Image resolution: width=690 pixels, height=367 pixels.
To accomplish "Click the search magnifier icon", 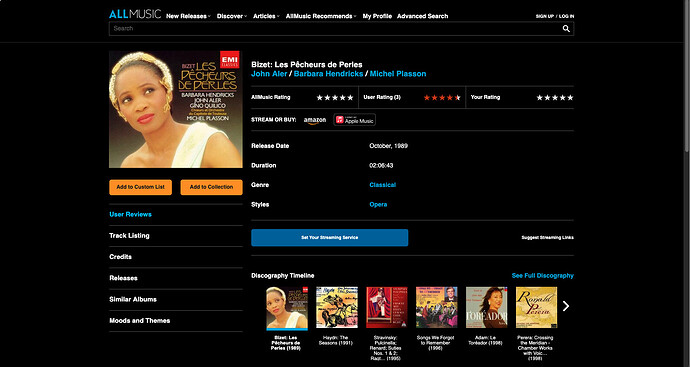I will (566, 29).
